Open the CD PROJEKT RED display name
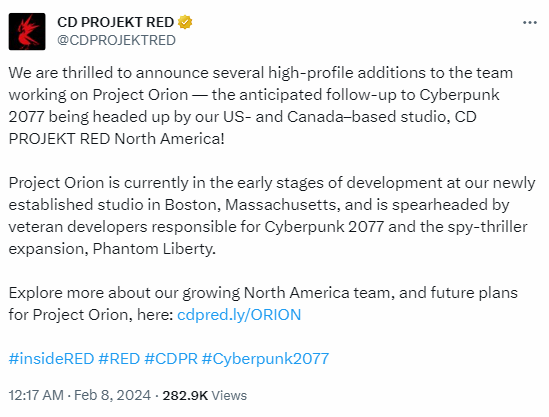 tap(116, 22)
